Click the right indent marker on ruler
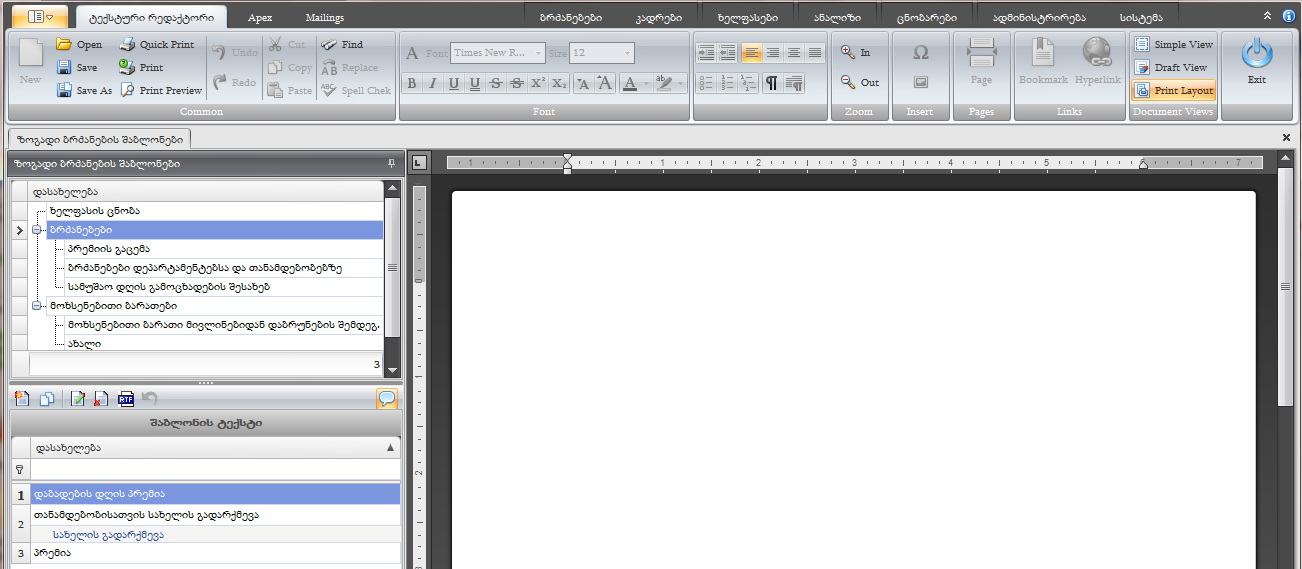 [1143, 164]
